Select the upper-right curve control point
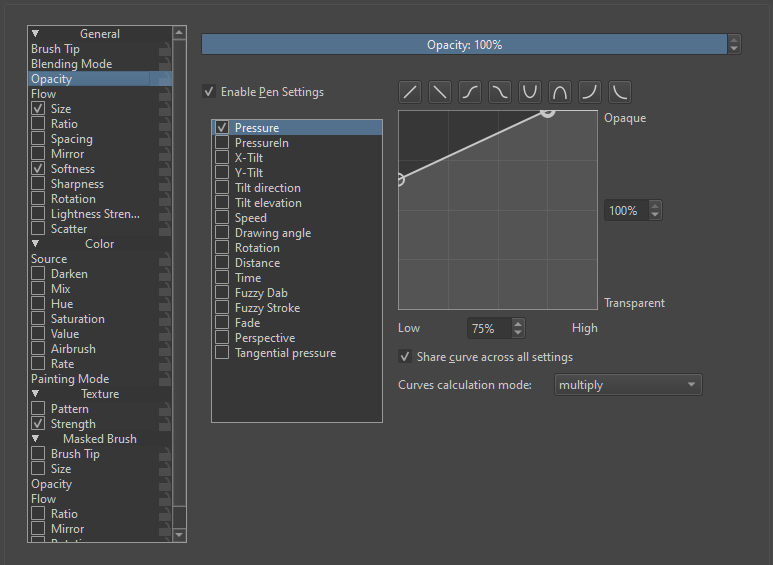The width and height of the screenshot is (773, 565). [x=547, y=111]
